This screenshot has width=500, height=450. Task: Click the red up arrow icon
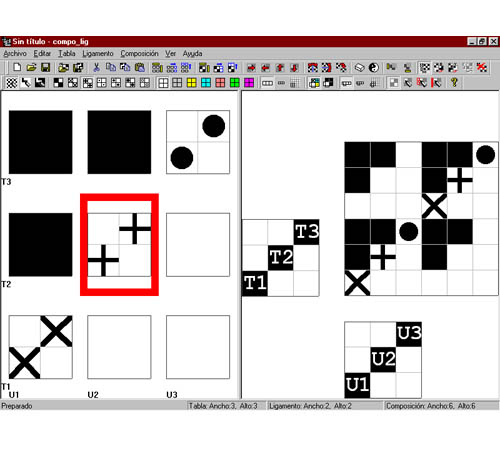pos(280,68)
